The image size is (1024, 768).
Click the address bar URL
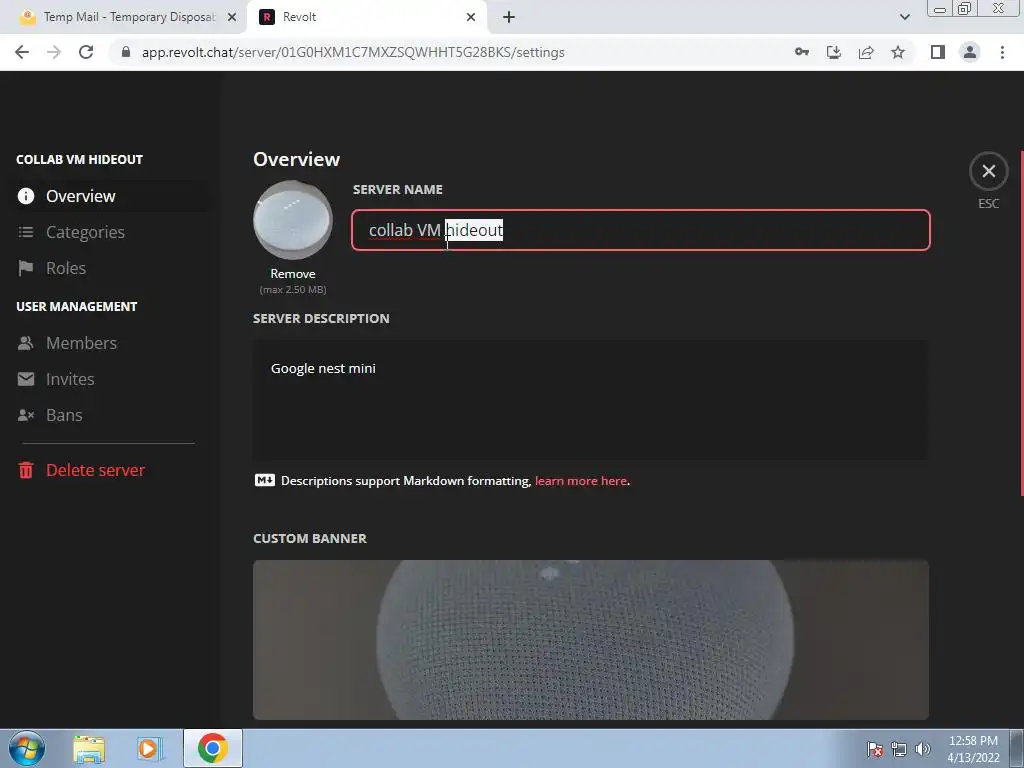[x=353, y=52]
